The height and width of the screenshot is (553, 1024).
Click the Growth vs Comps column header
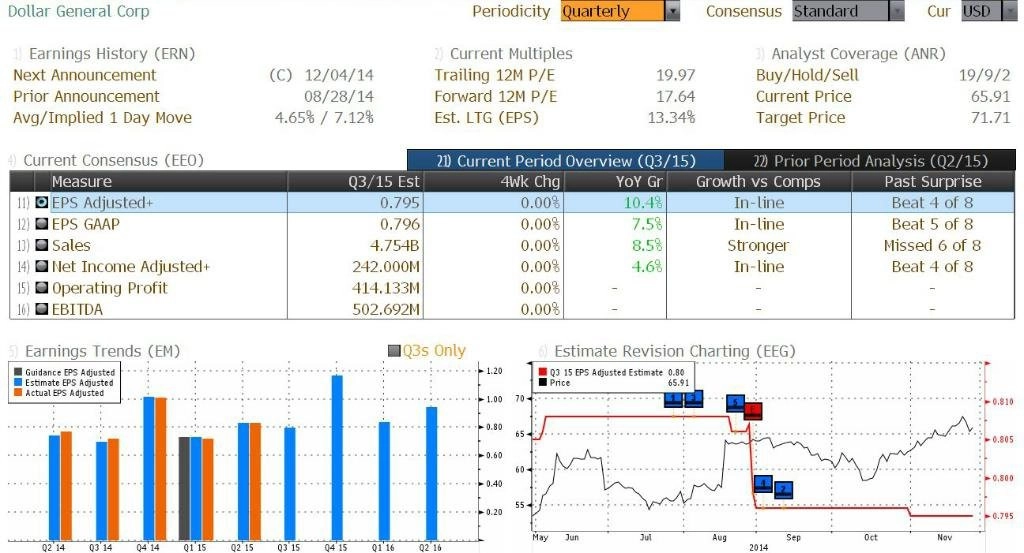pyautogui.click(x=758, y=182)
